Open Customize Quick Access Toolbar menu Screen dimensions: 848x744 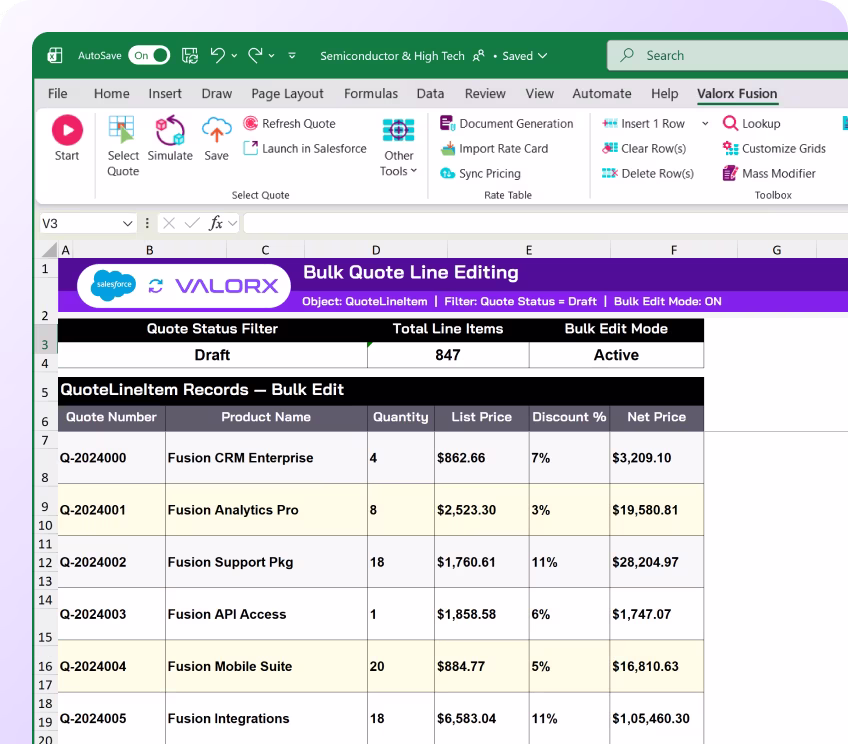pyautogui.click(x=292, y=56)
